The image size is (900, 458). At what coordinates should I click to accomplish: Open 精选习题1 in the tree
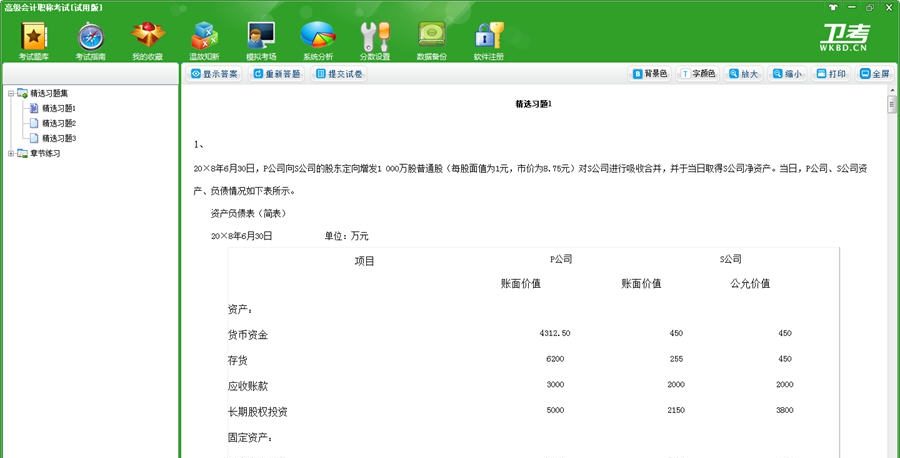coord(59,108)
